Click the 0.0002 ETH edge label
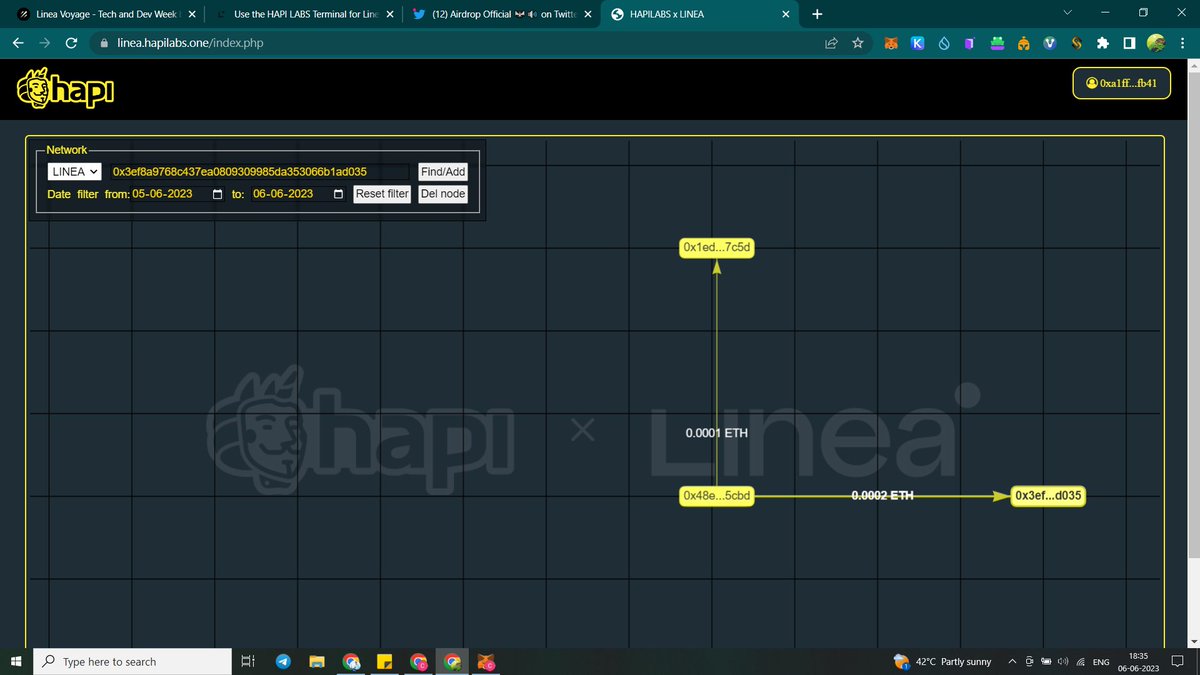Viewport: 1200px width, 675px height. (882, 495)
